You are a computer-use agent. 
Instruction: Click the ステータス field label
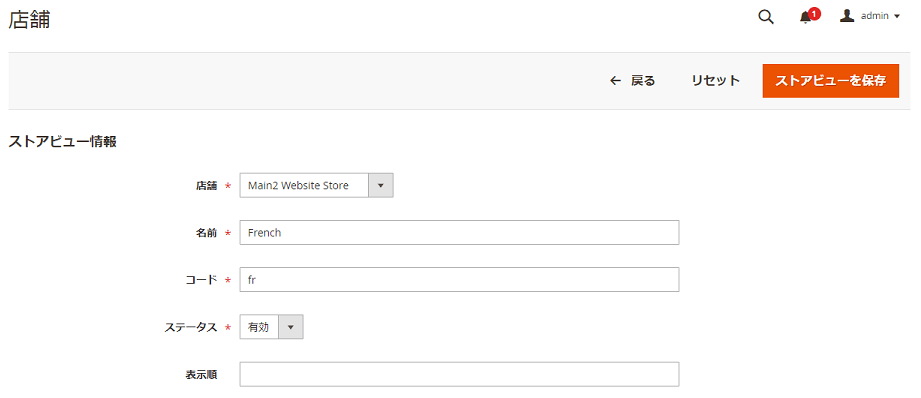[191, 328]
